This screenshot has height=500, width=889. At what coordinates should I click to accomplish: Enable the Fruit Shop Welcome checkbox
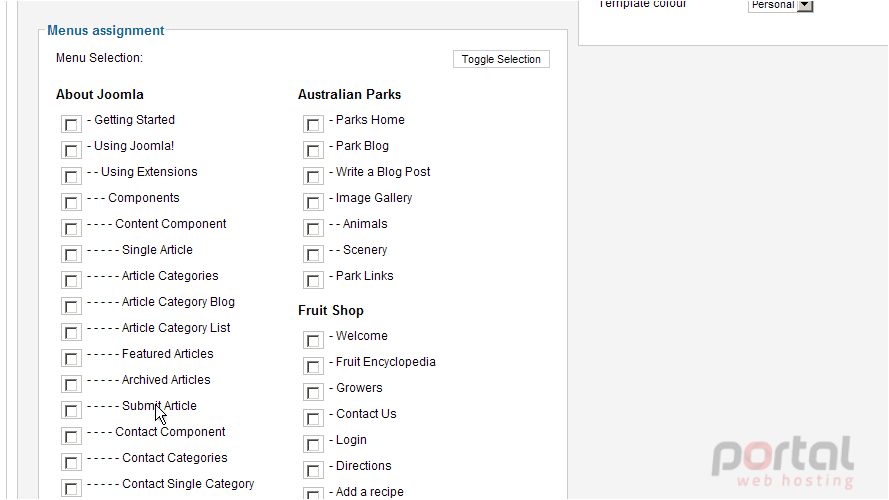pyautogui.click(x=313, y=340)
